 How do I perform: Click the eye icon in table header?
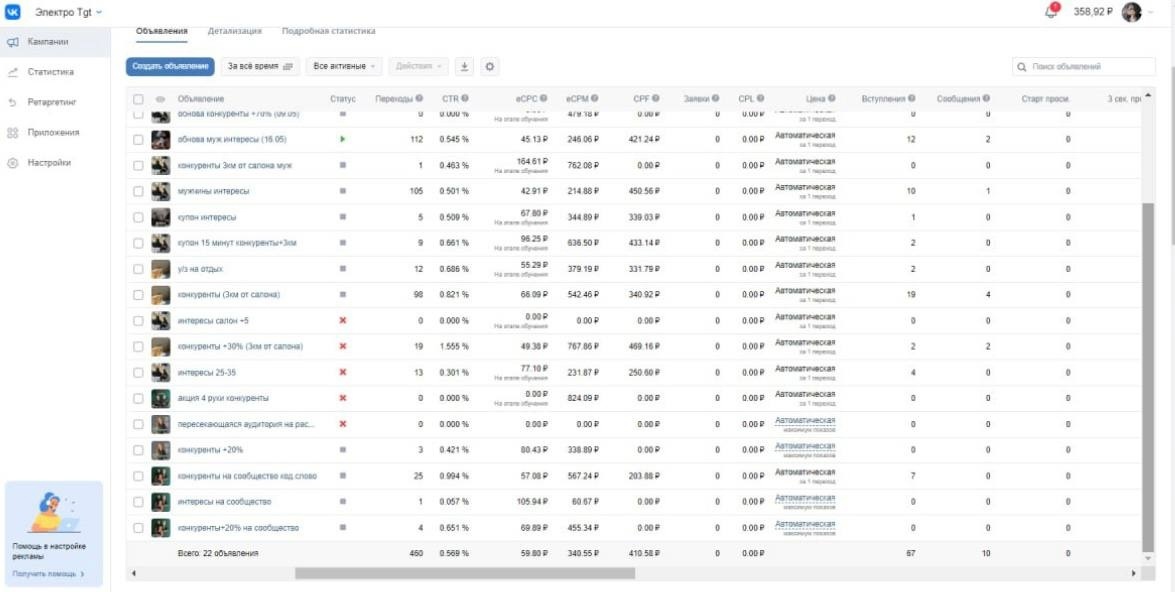pos(160,99)
